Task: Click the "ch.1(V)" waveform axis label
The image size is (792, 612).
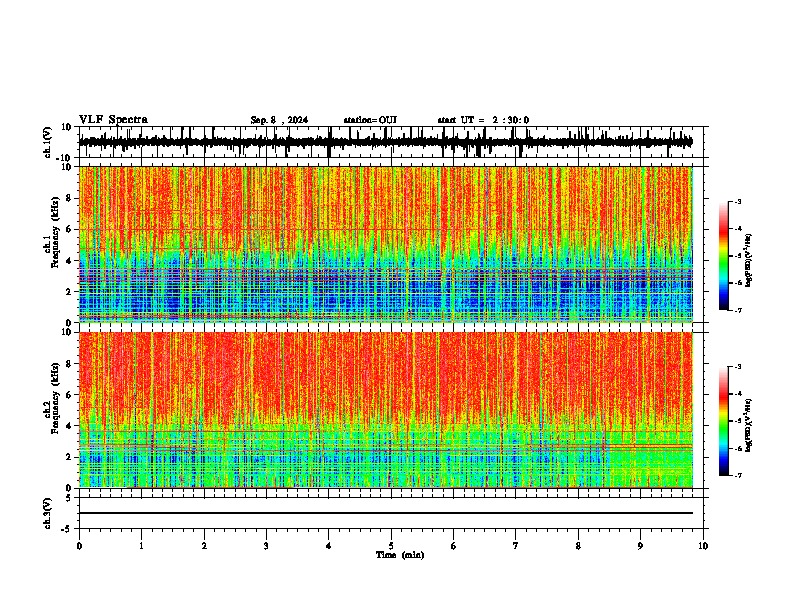Action: click(48, 142)
